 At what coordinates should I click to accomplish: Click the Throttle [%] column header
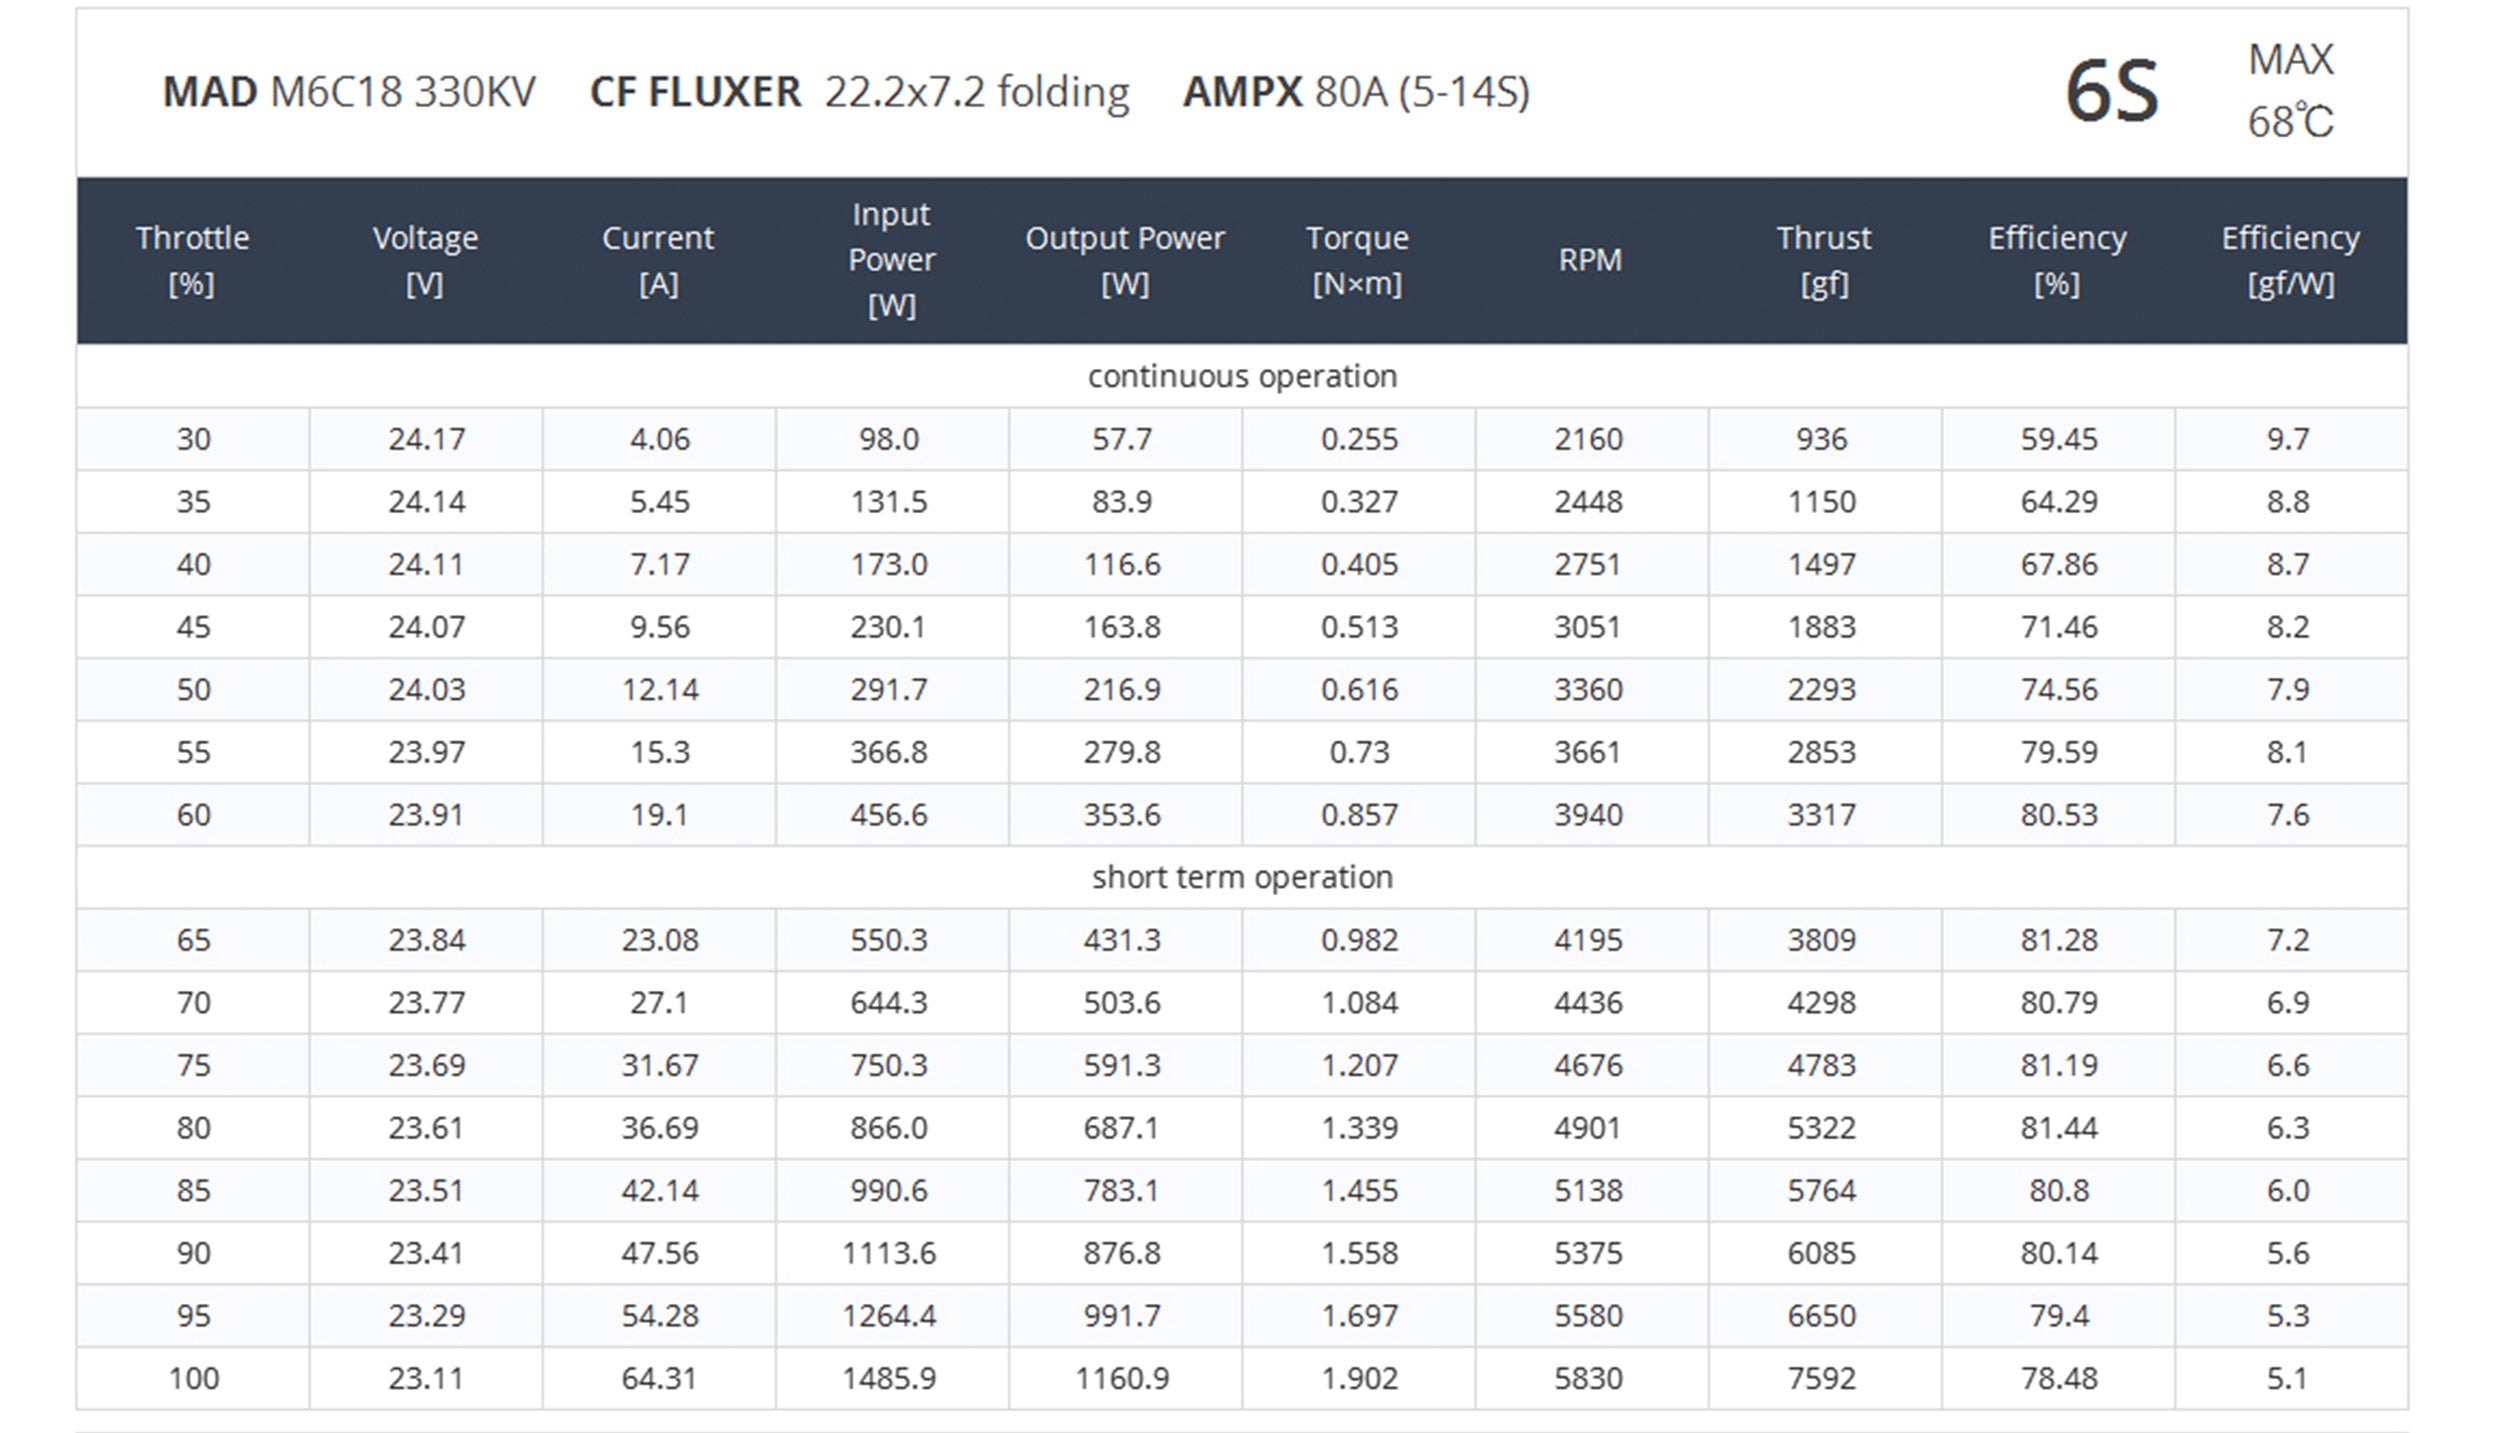coord(192,260)
